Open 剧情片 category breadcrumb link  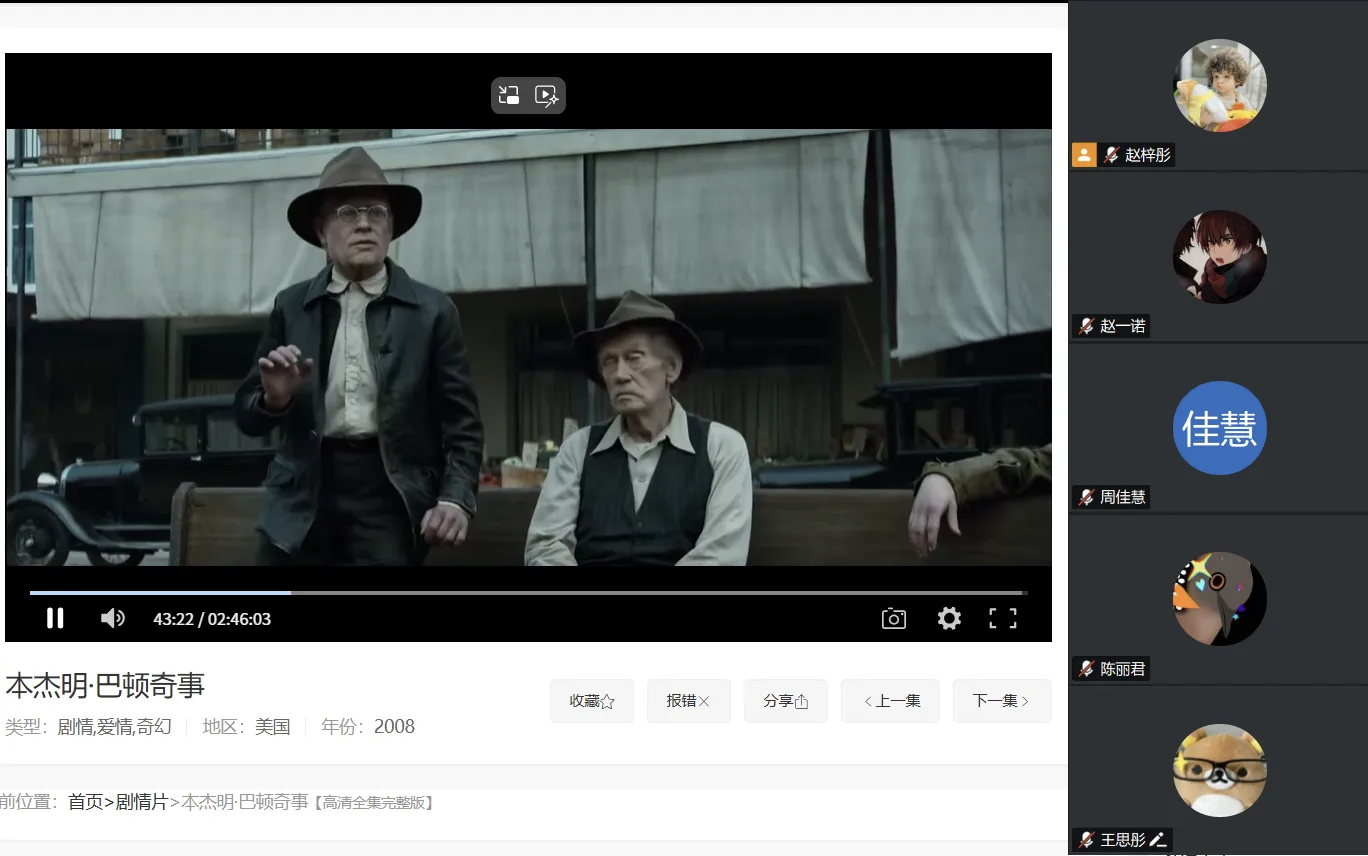coord(141,802)
